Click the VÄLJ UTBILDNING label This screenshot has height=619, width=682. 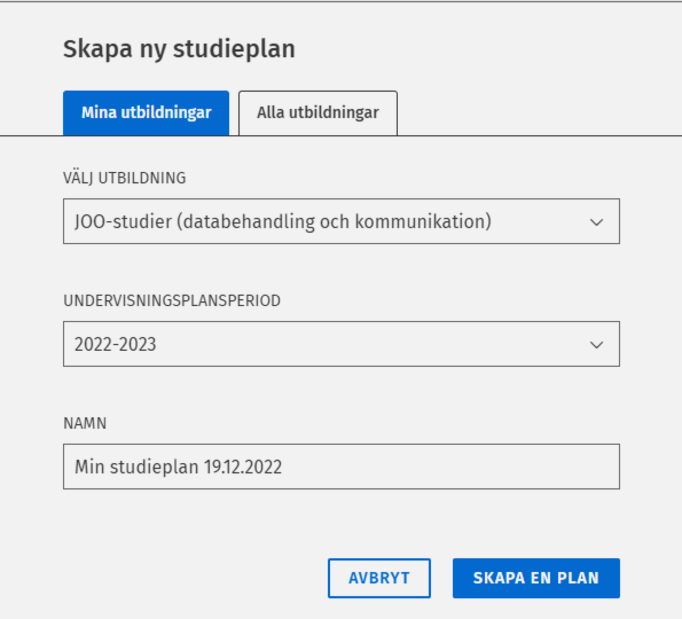124,178
